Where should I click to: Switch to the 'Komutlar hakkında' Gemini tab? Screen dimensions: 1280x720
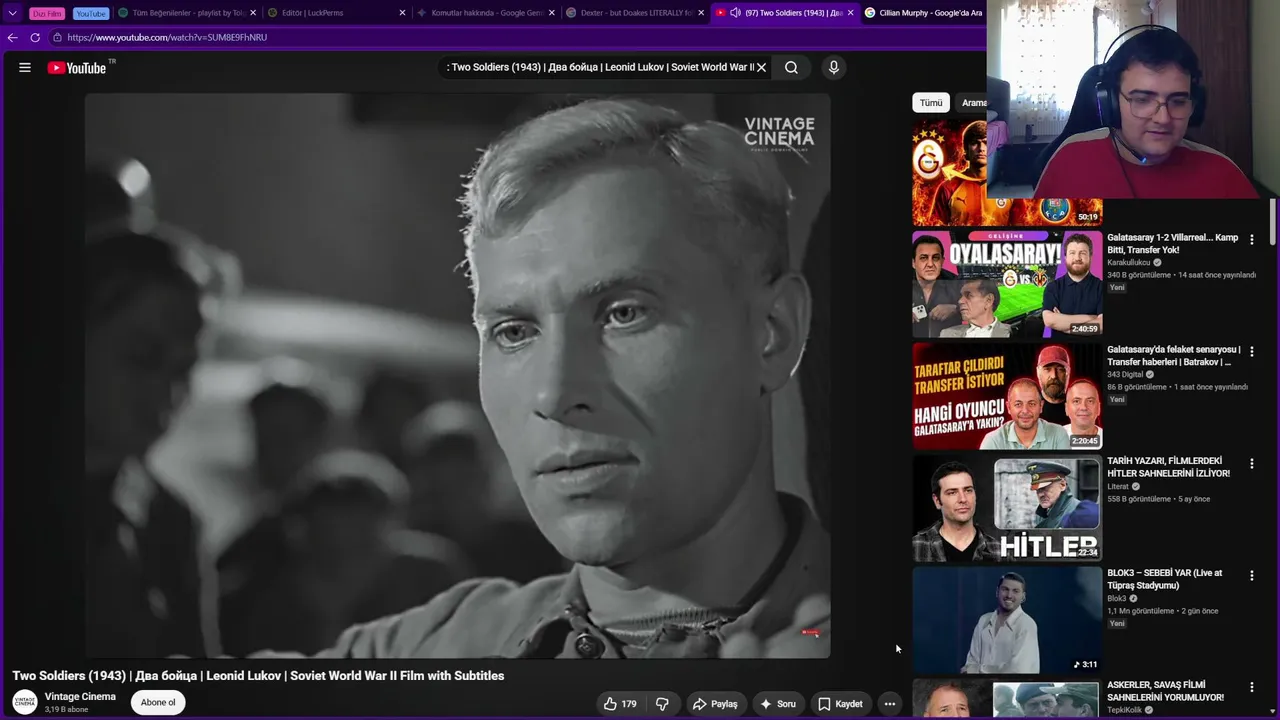click(x=485, y=13)
